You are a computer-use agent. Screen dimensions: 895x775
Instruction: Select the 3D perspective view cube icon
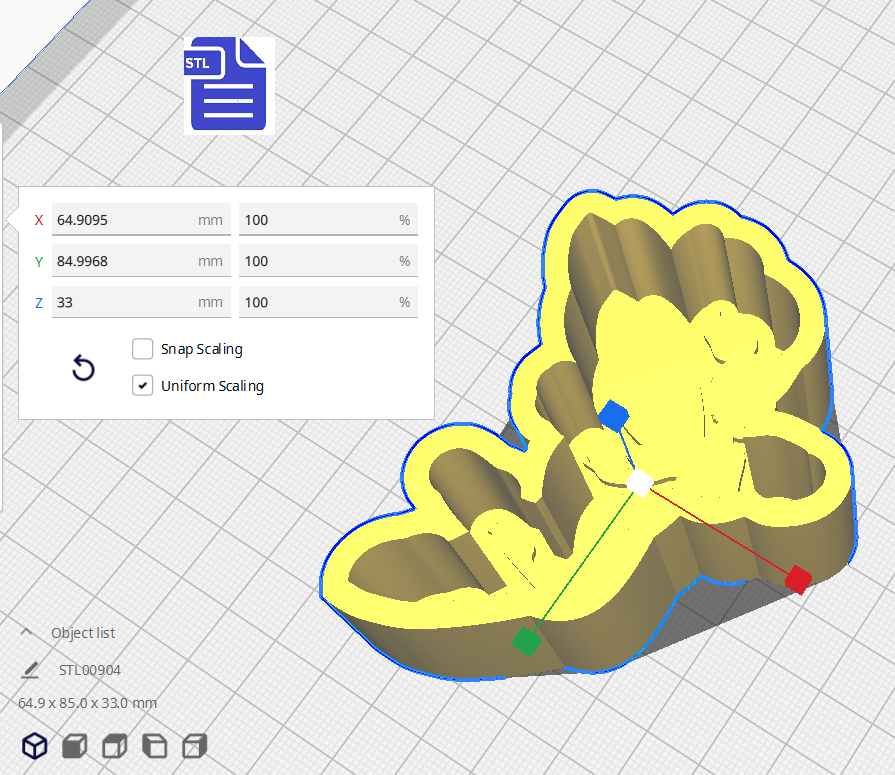(x=35, y=746)
